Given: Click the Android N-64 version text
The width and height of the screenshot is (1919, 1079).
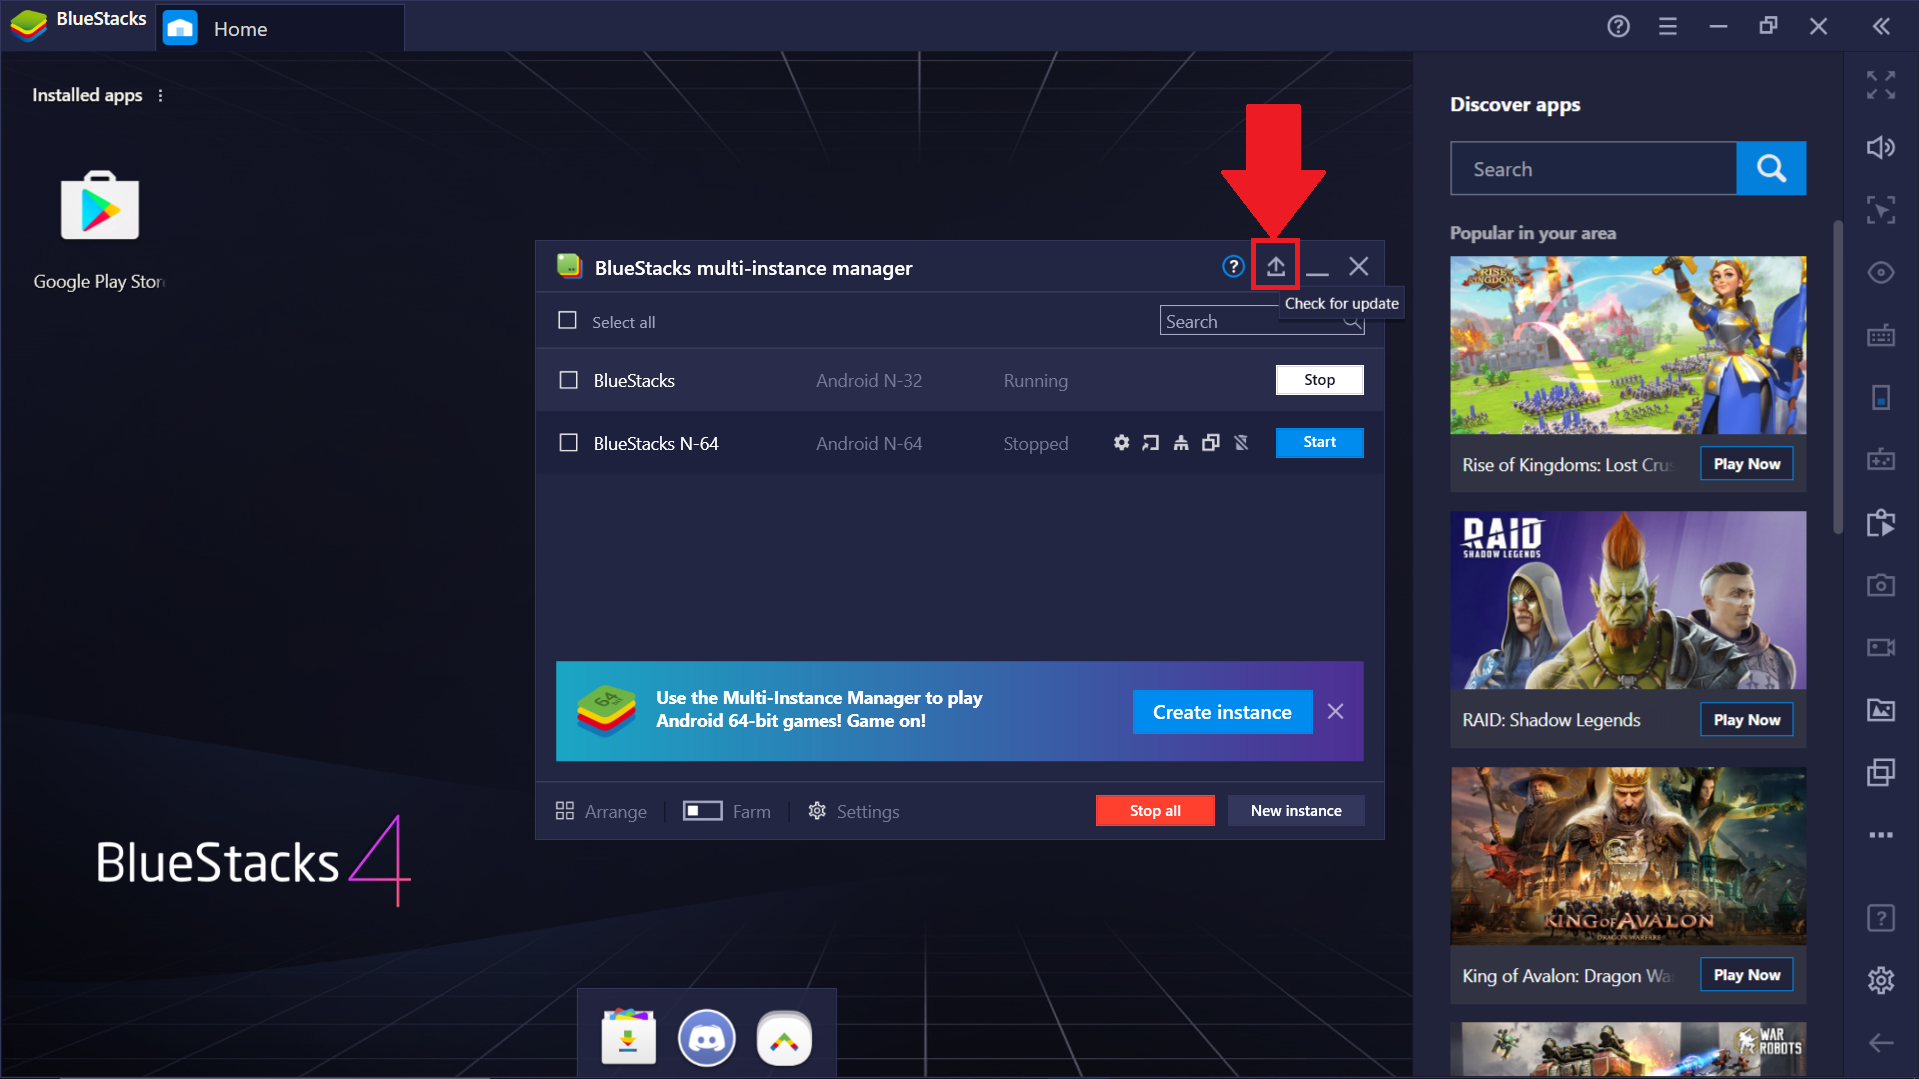Looking at the screenshot, I should [868, 443].
